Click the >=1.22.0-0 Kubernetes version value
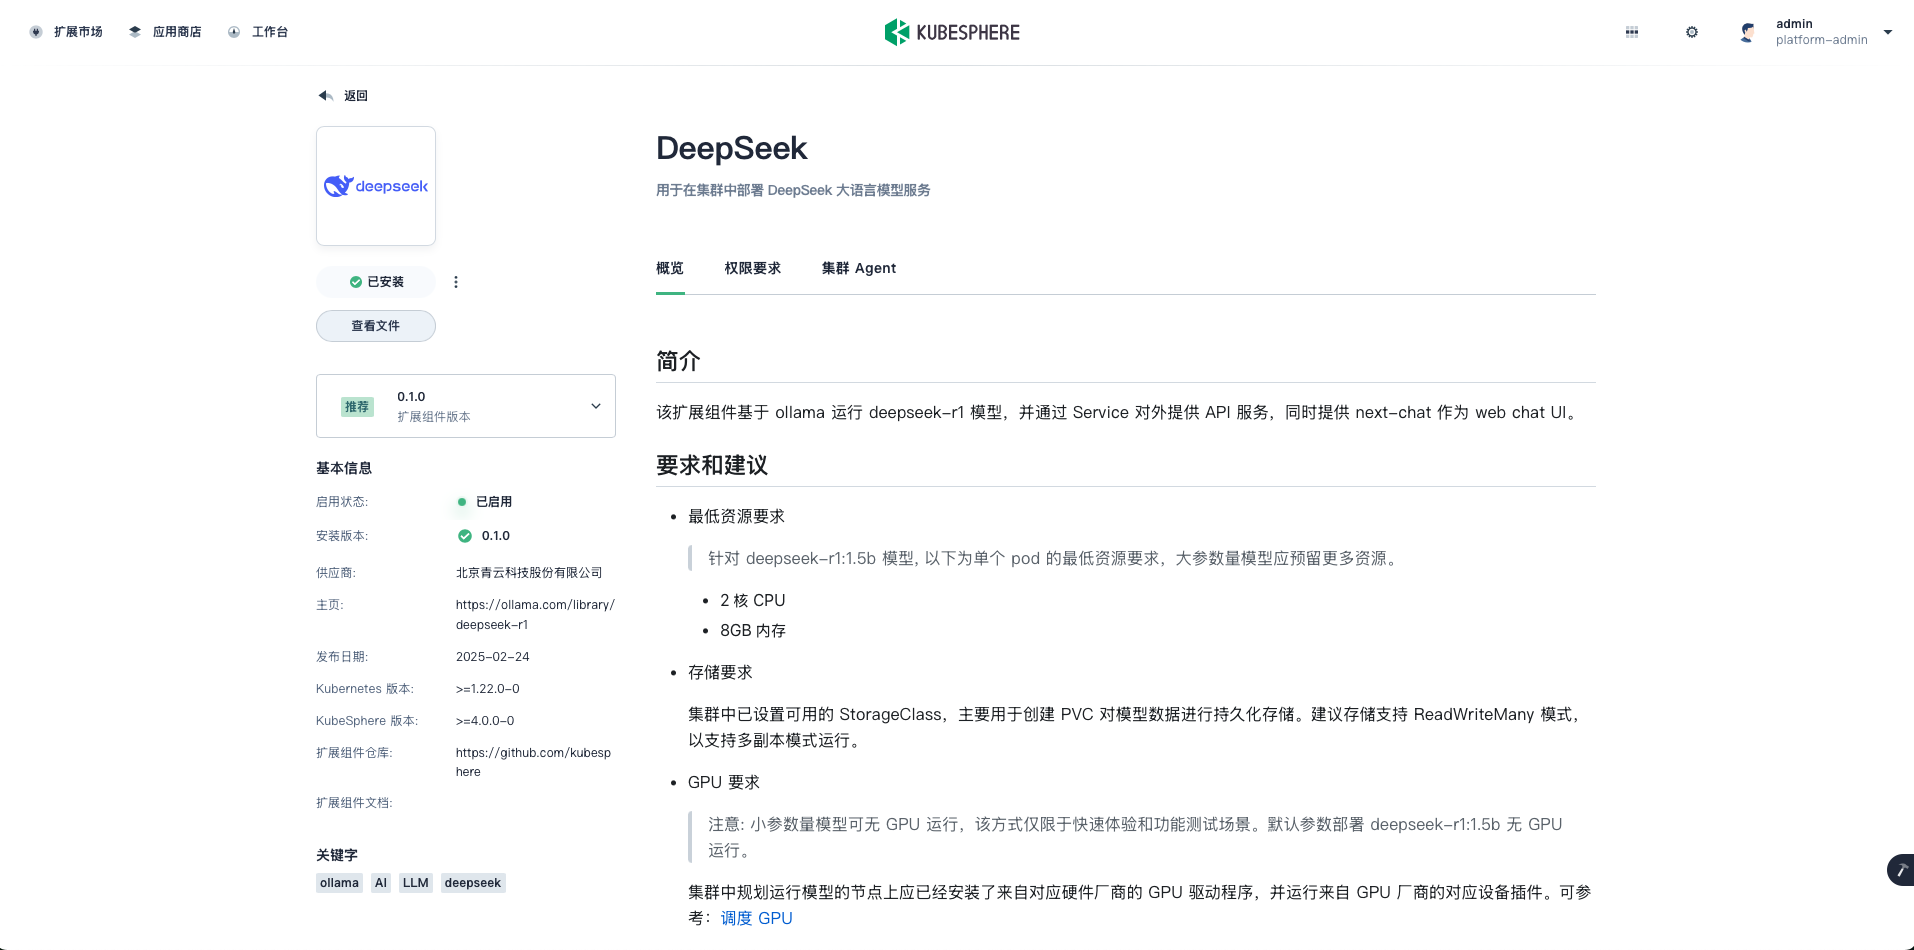The width and height of the screenshot is (1914, 950). [488, 689]
